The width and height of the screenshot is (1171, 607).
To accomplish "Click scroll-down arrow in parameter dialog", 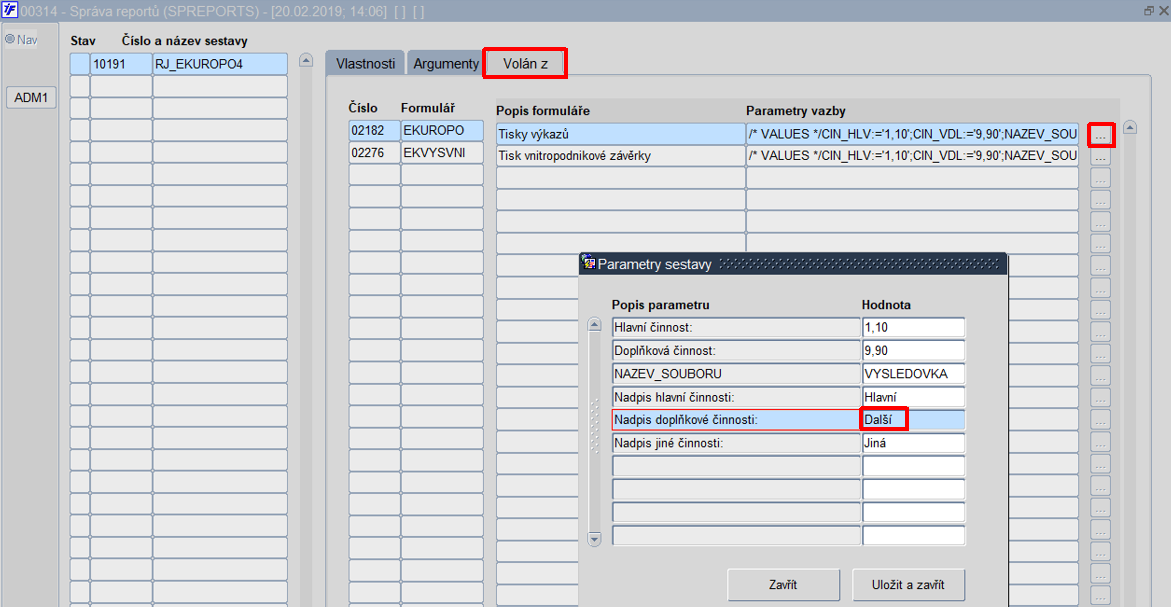I will click(594, 539).
